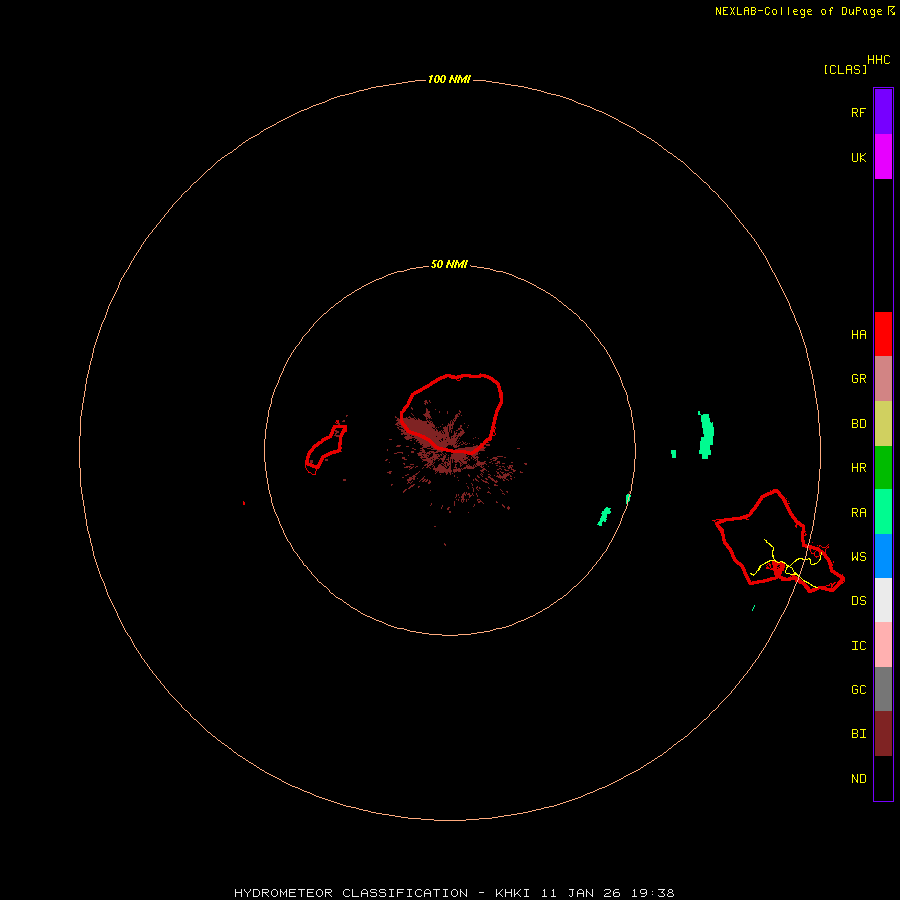Select the GC gray legend swatch
The height and width of the screenshot is (900, 900).
pyautogui.click(x=883, y=689)
